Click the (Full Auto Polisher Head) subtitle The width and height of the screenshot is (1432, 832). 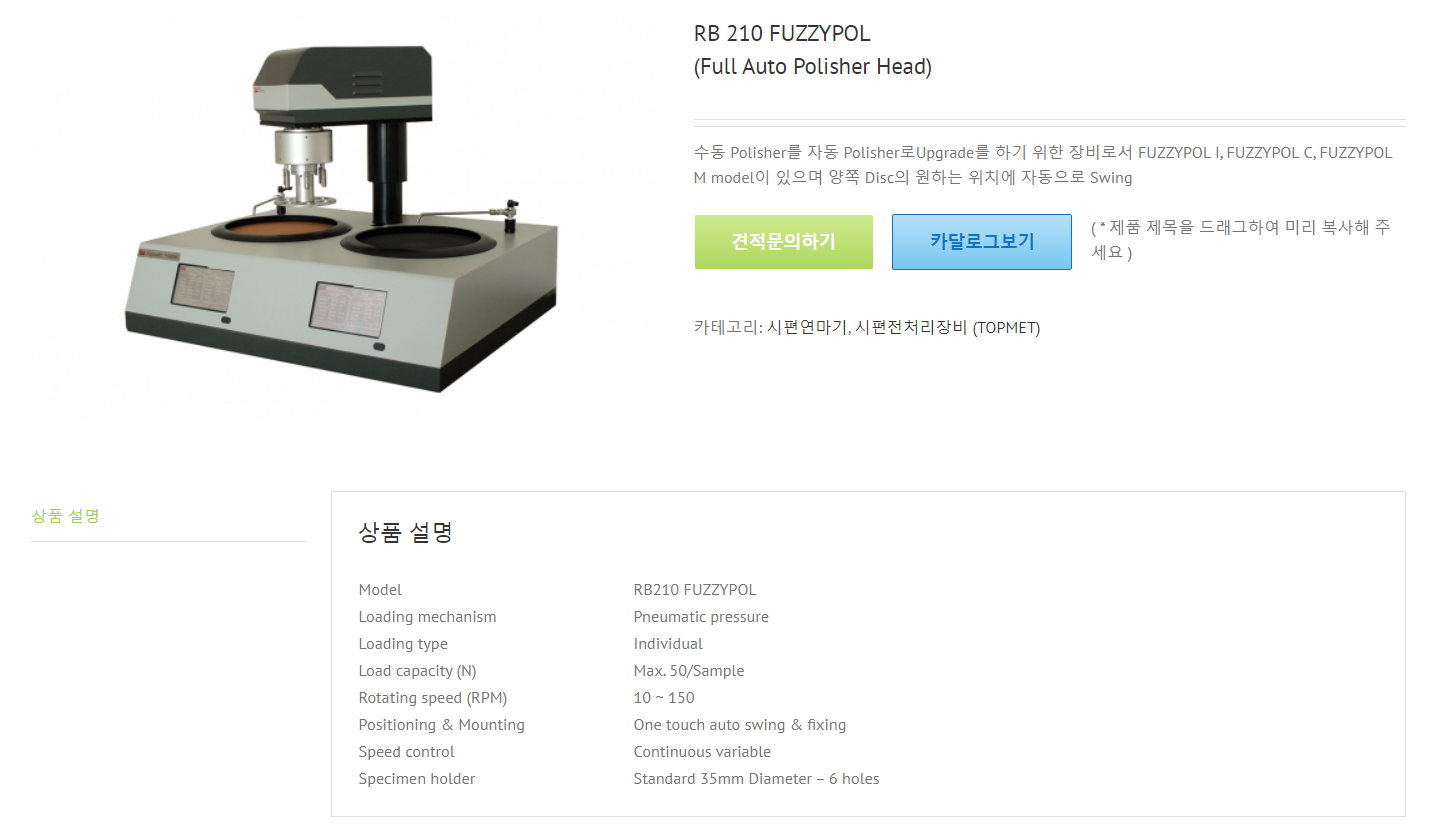pos(813,67)
